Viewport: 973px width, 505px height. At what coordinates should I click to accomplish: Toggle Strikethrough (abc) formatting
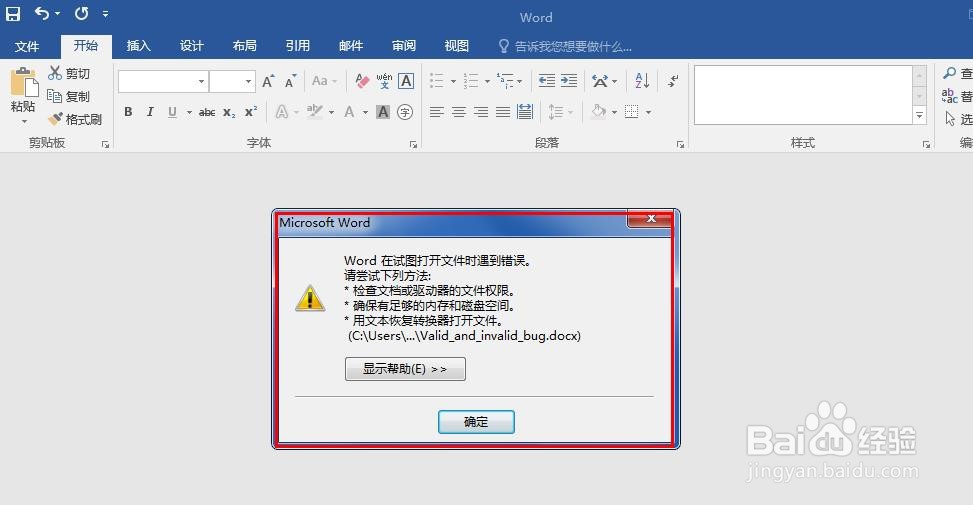point(207,112)
